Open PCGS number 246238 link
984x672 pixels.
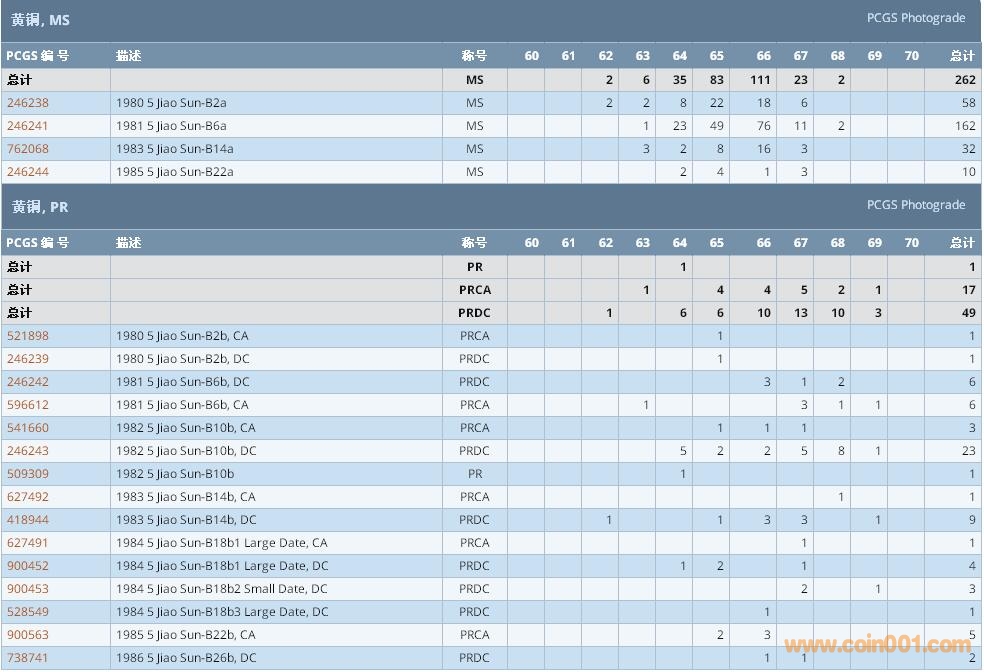[28, 103]
